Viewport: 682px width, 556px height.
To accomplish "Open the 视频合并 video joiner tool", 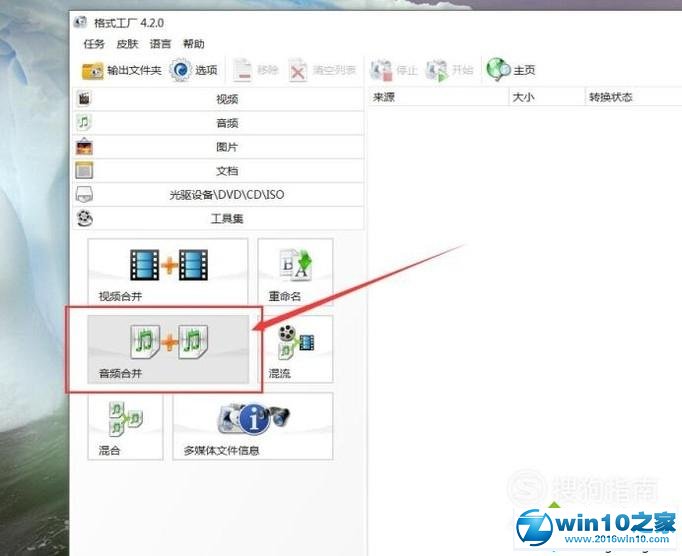I will pyautogui.click(x=167, y=272).
